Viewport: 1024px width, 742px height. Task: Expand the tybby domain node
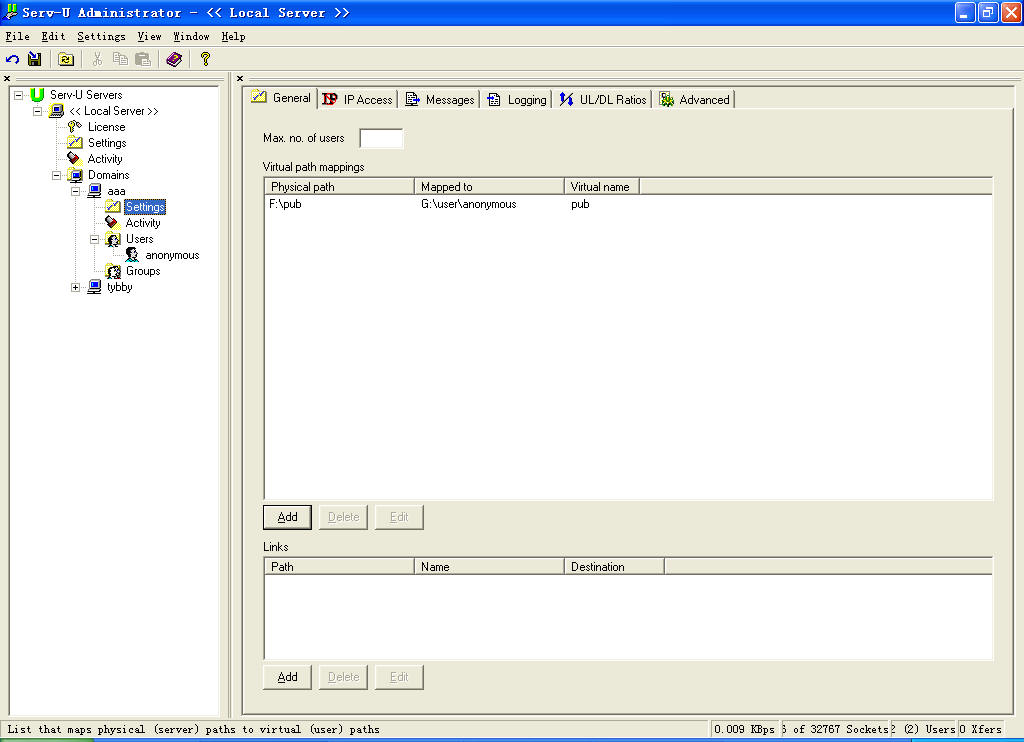[76, 288]
